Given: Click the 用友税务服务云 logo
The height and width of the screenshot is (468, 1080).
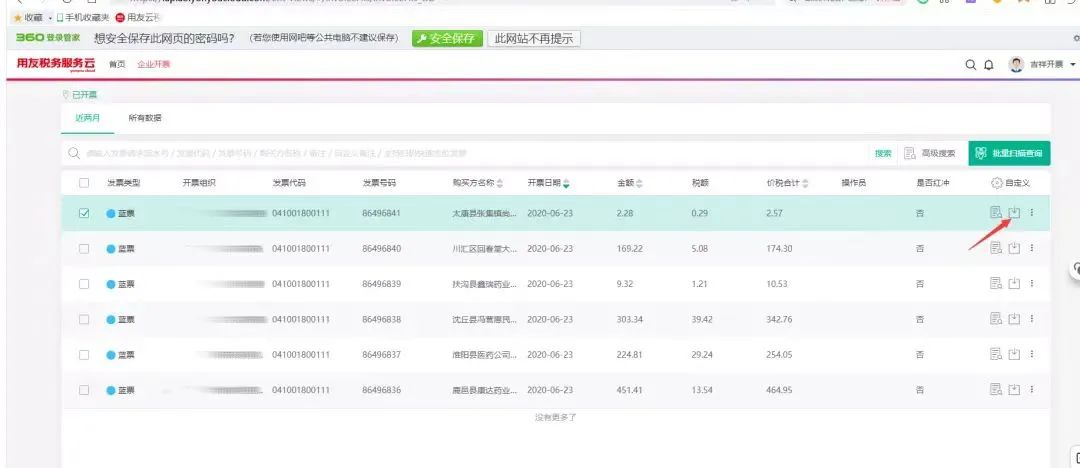Looking at the screenshot, I should pyautogui.click(x=56, y=64).
